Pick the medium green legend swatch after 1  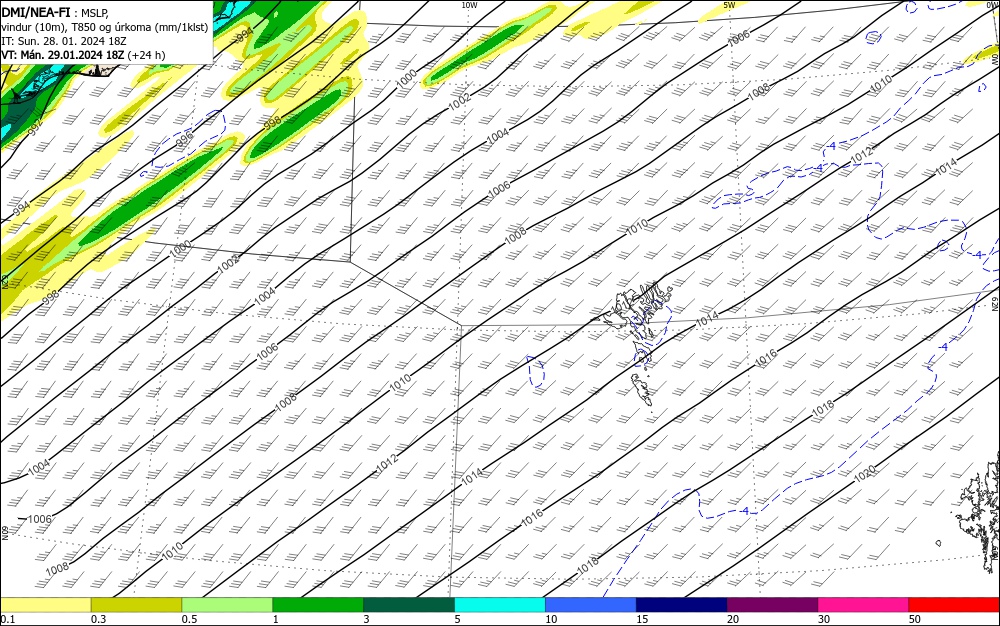(318, 605)
